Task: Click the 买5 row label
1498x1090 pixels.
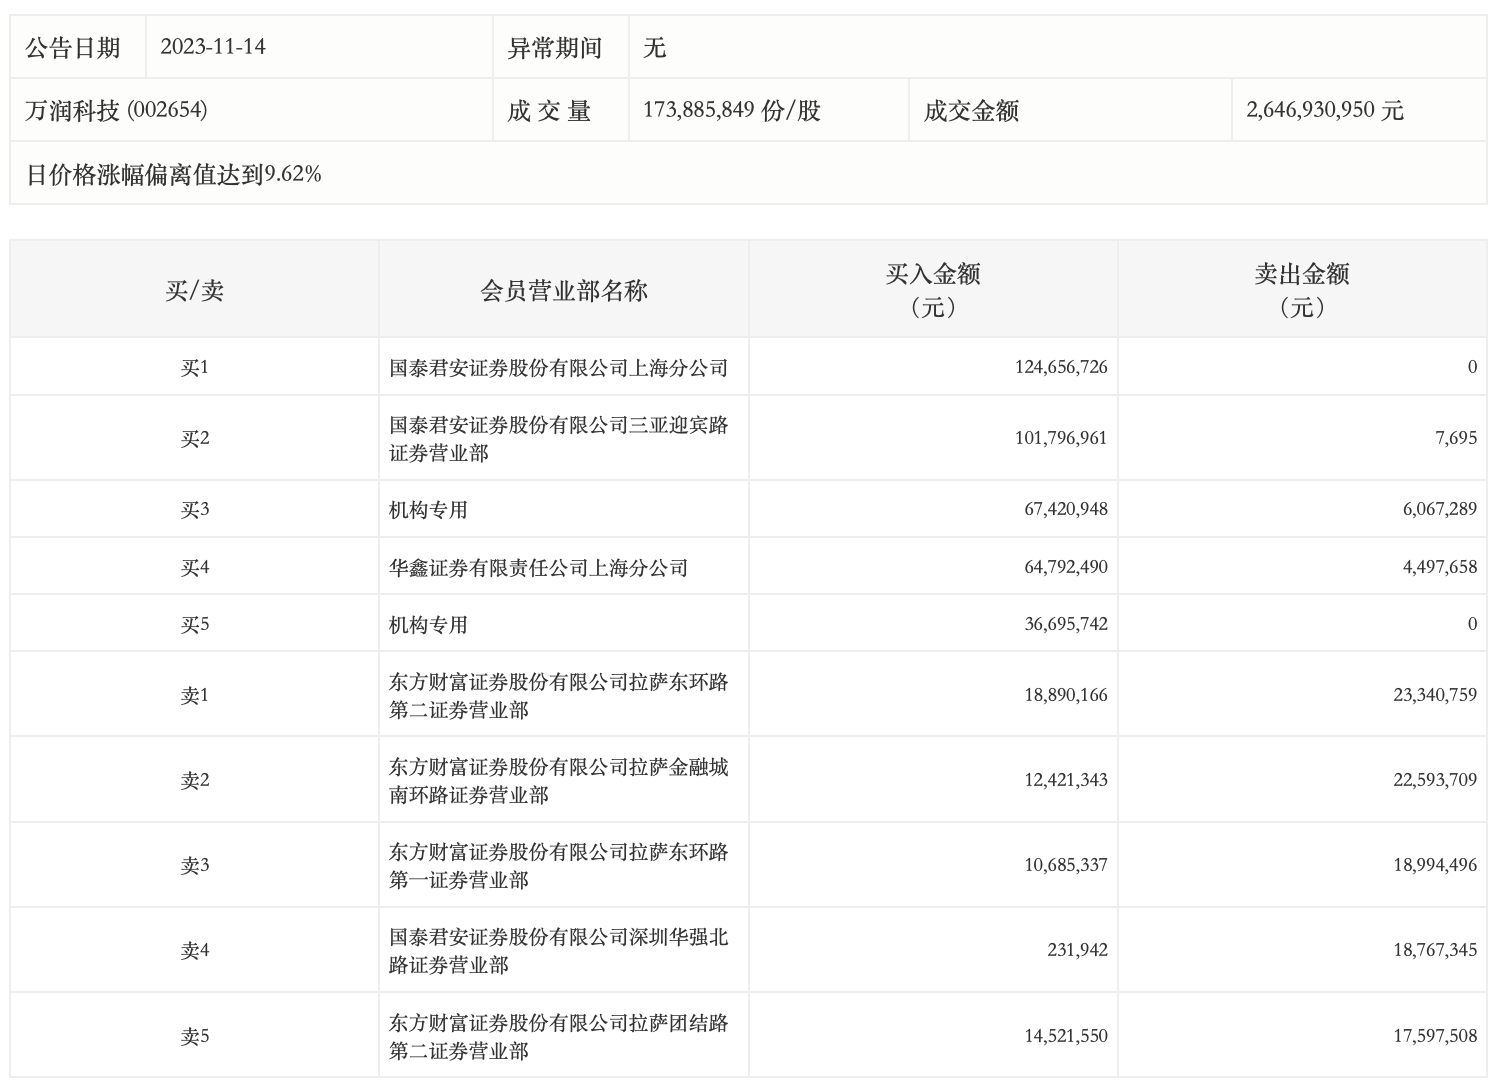Action: pos(194,625)
